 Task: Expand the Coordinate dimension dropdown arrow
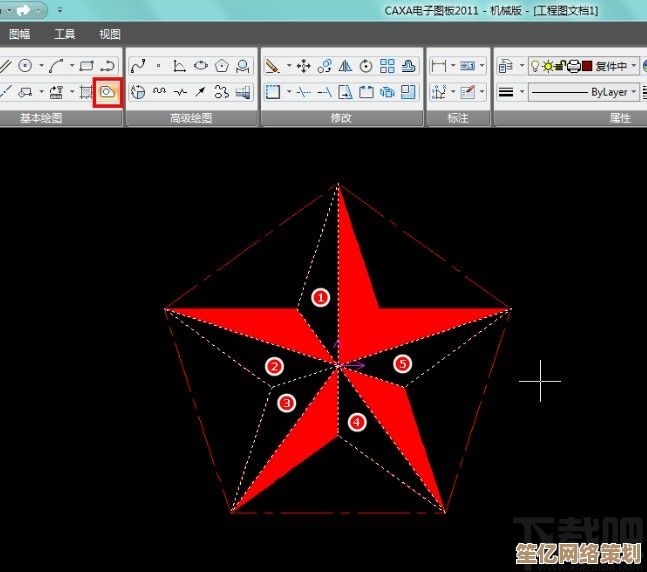pyautogui.click(x=453, y=91)
